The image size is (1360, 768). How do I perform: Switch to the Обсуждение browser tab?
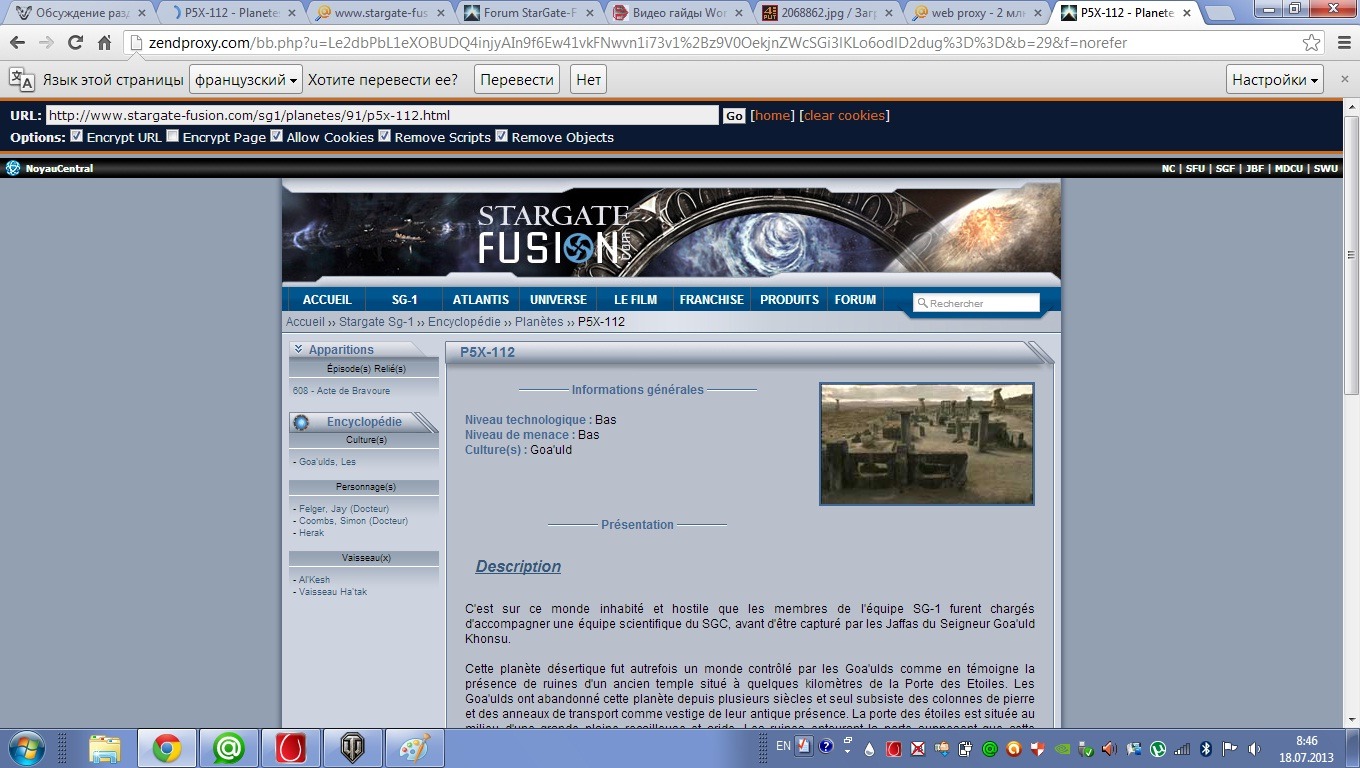point(78,14)
